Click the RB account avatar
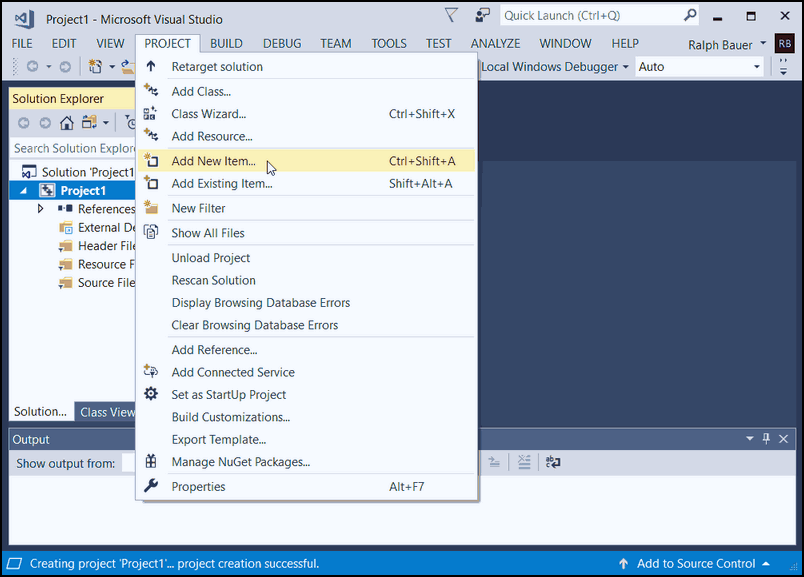 785,44
